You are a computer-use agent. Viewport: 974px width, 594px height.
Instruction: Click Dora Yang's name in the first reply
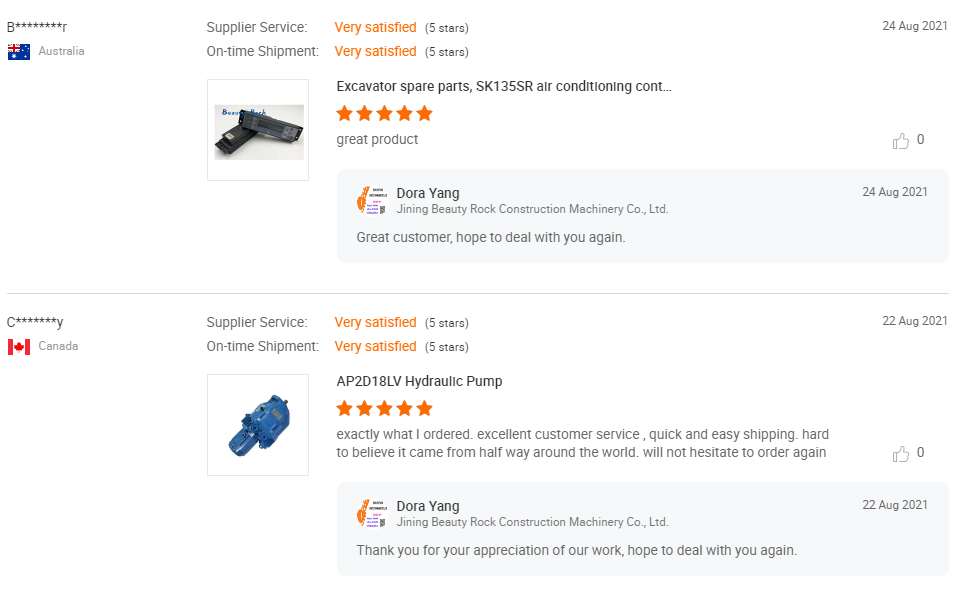click(x=428, y=193)
